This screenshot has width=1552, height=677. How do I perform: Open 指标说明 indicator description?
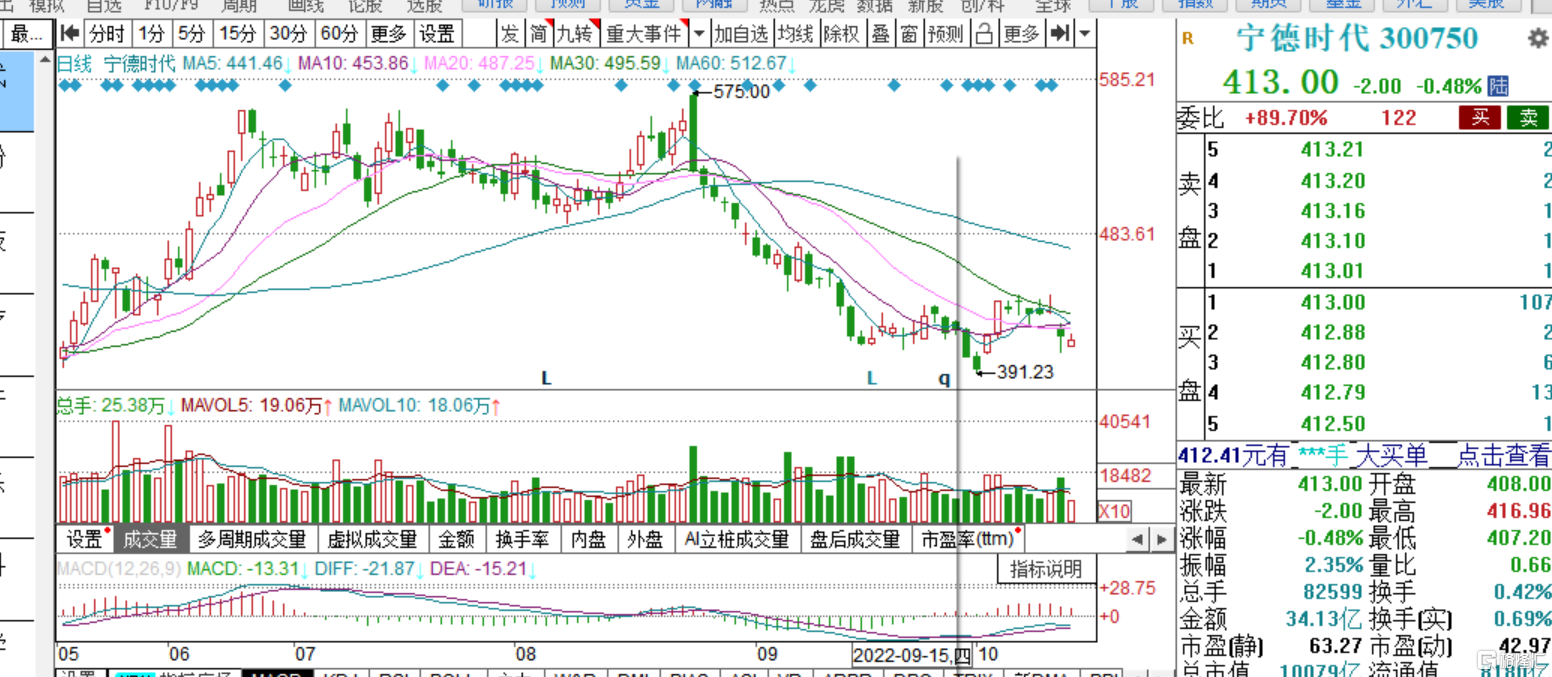tap(1046, 569)
